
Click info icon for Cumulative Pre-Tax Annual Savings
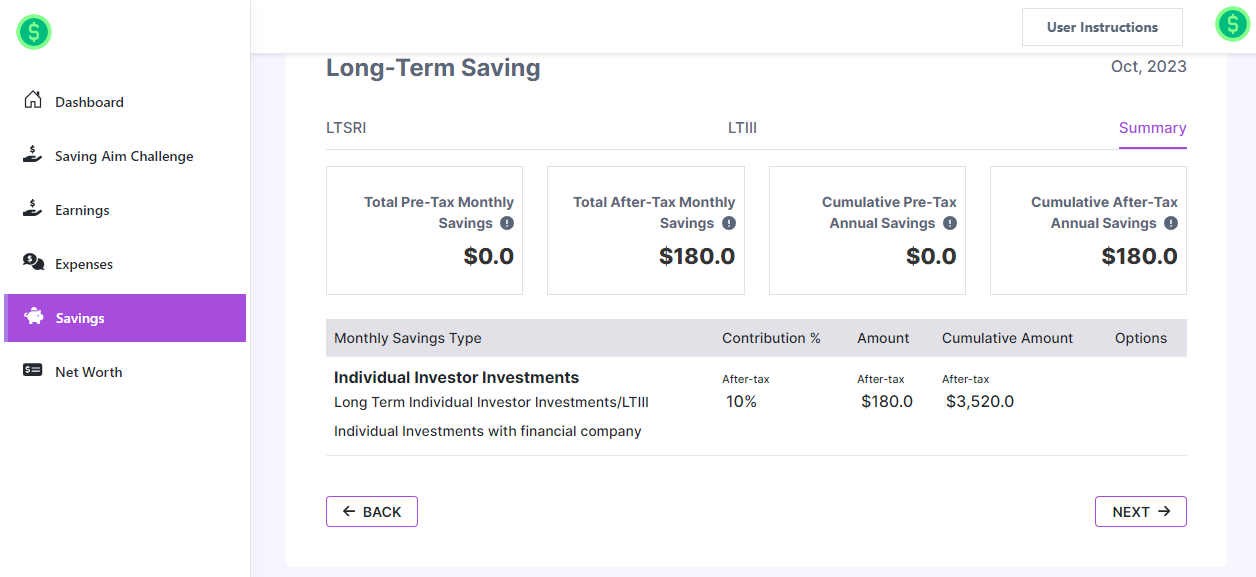point(950,223)
